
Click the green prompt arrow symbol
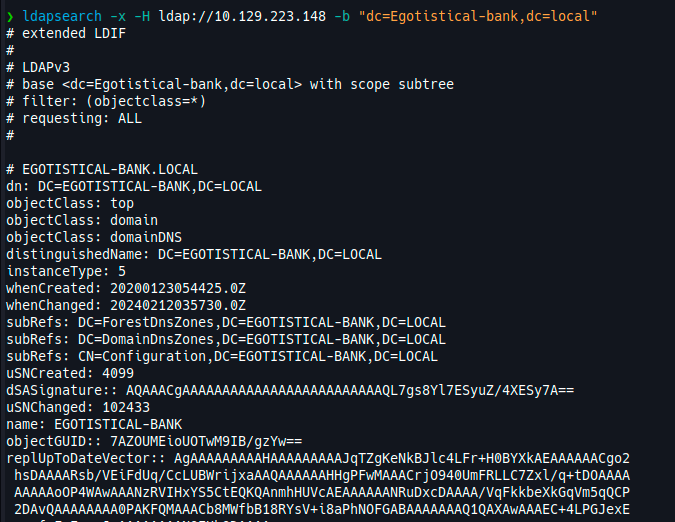(x=10, y=17)
